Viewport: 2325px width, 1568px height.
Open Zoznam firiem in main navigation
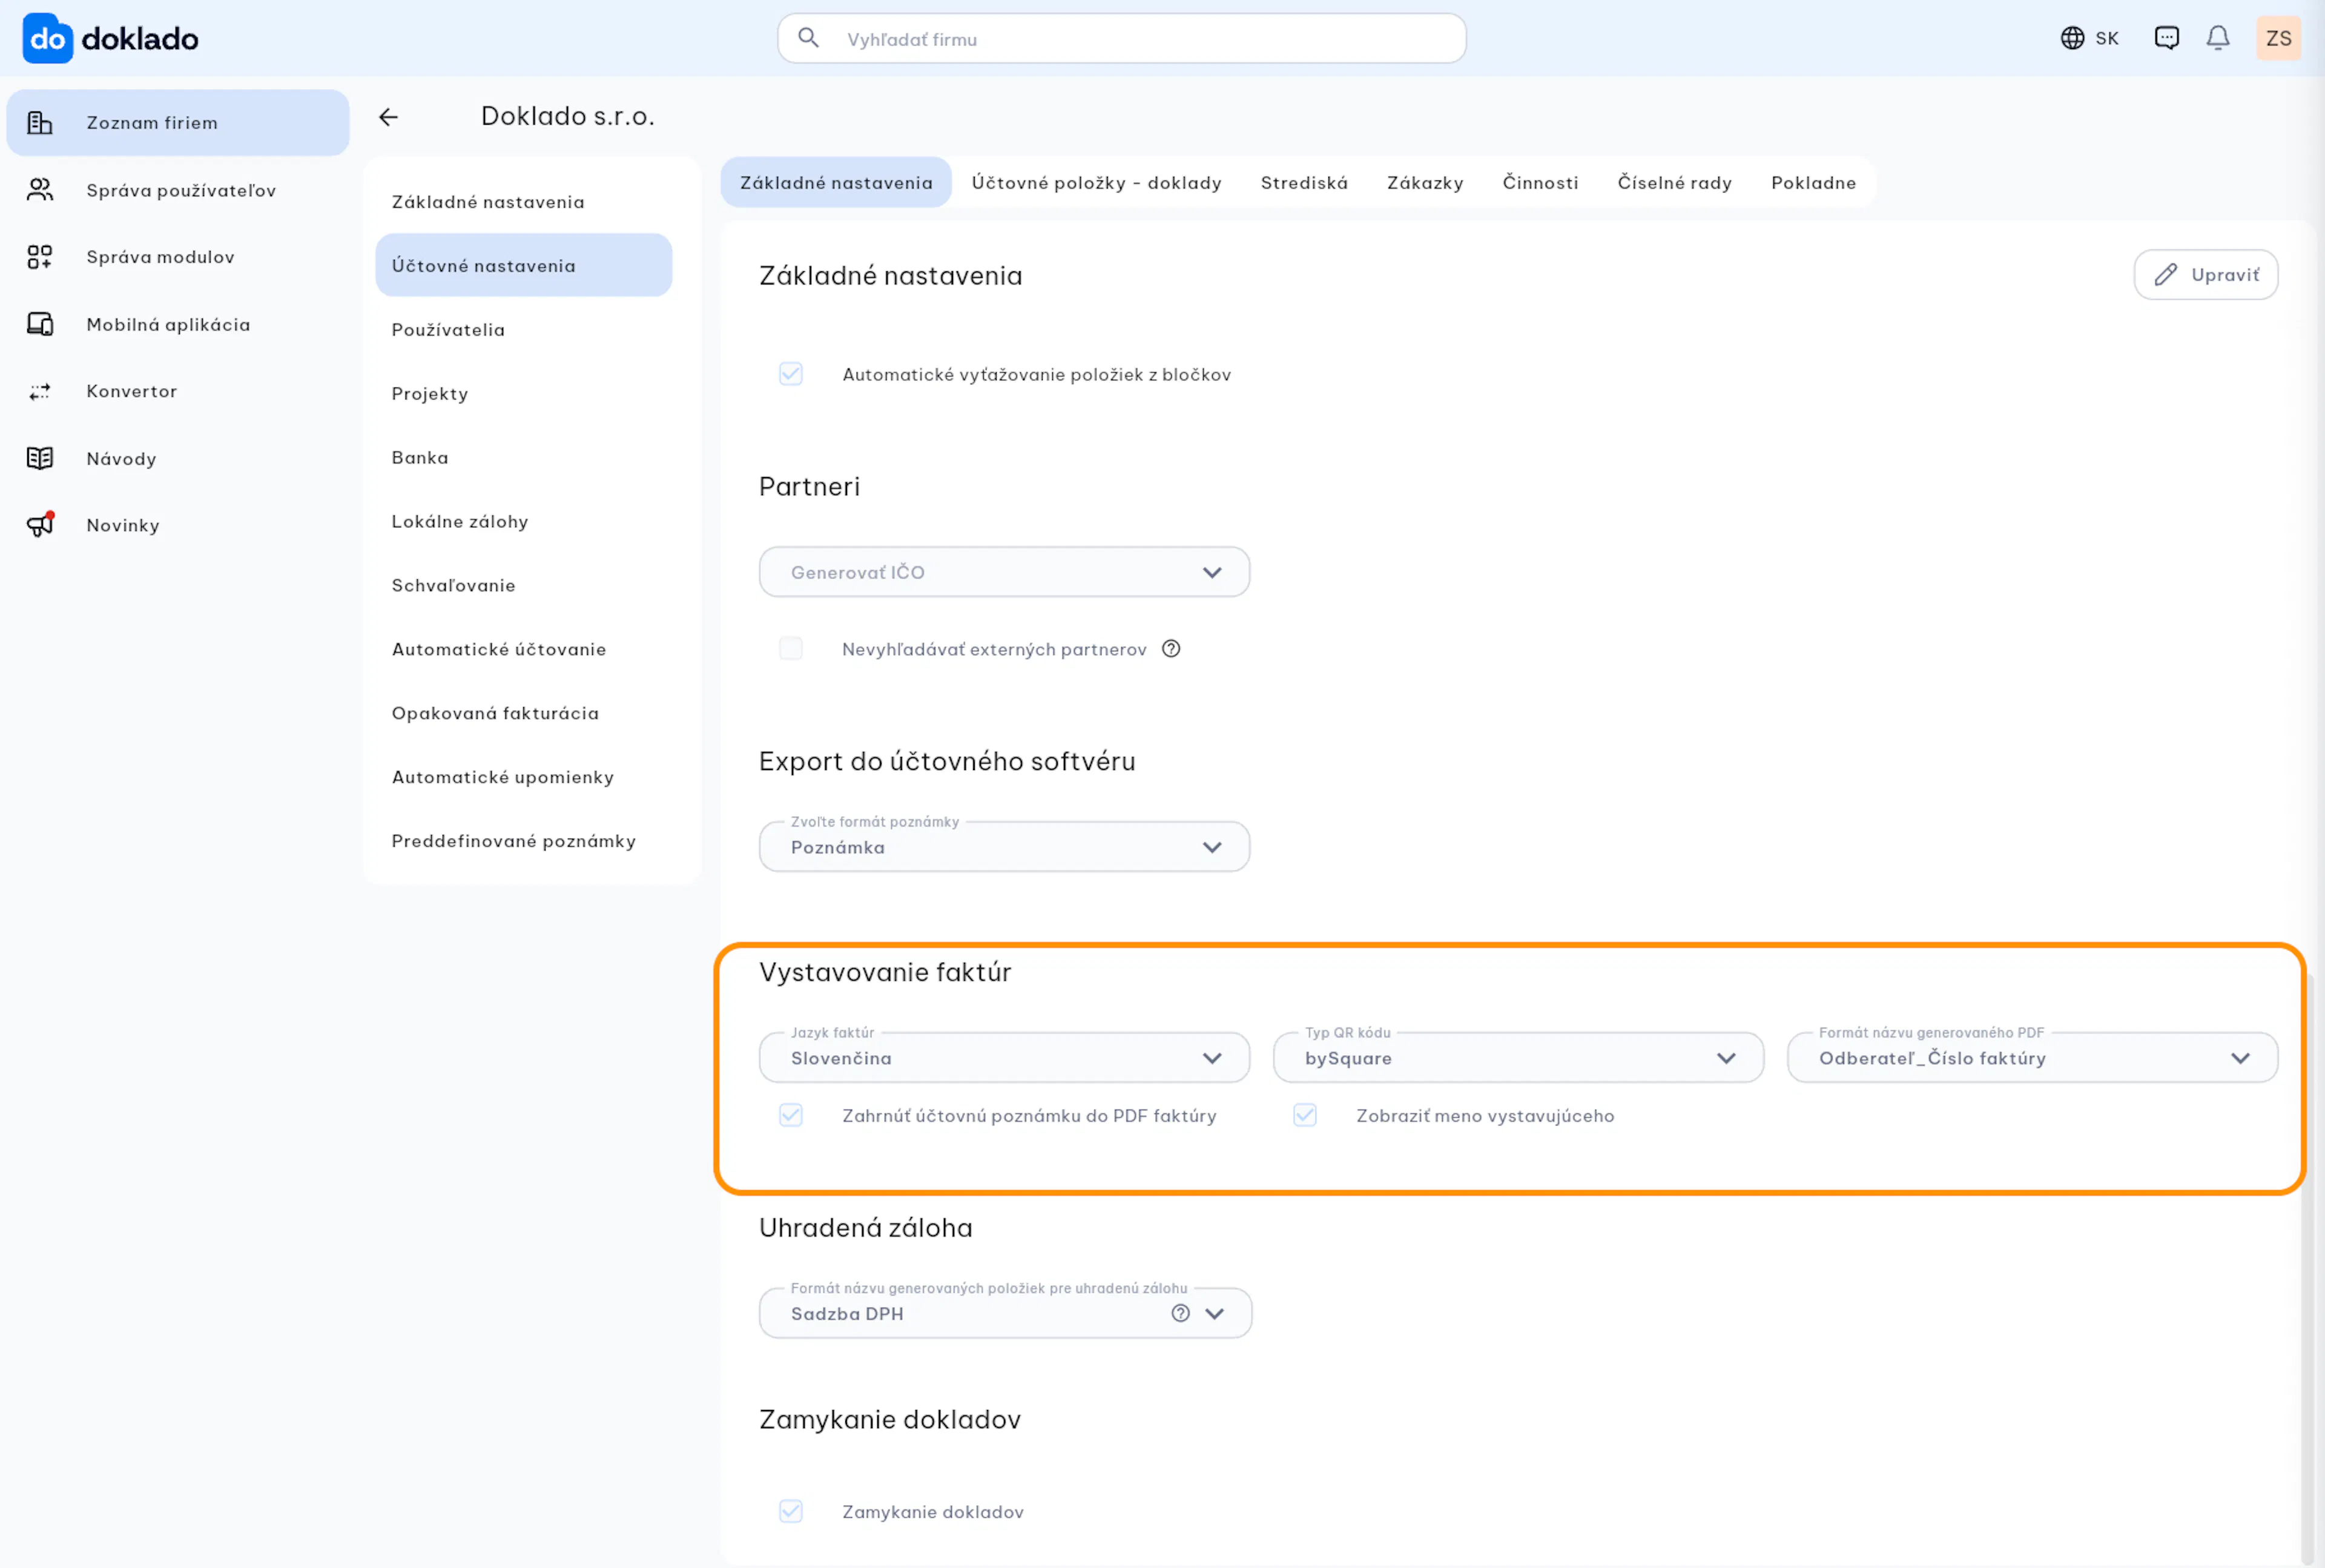pyautogui.click(x=178, y=123)
